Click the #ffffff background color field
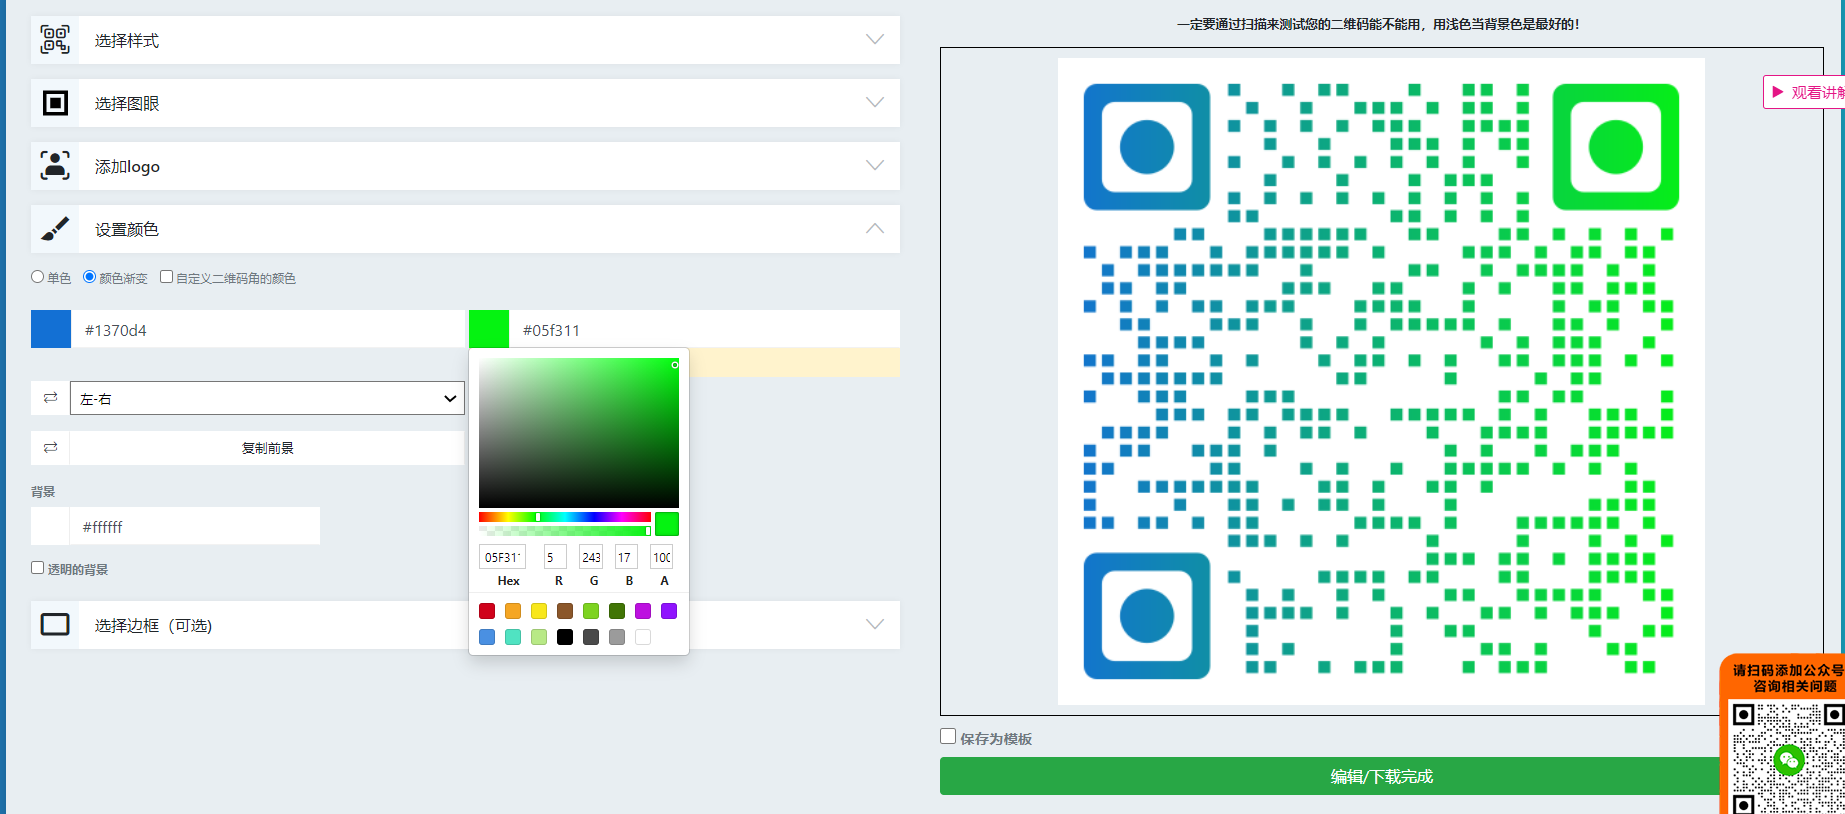 click(x=195, y=526)
